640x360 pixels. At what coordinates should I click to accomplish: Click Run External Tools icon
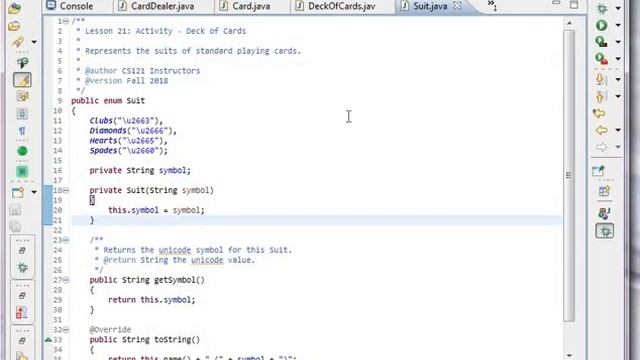click(602, 59)
